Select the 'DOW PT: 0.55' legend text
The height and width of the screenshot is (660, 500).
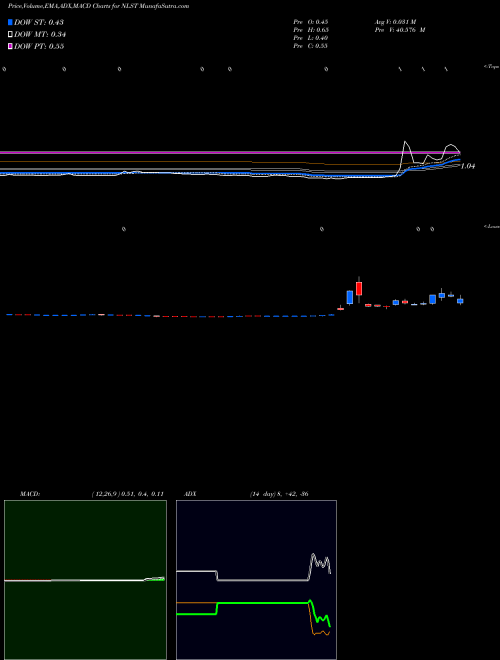point(39,46)
